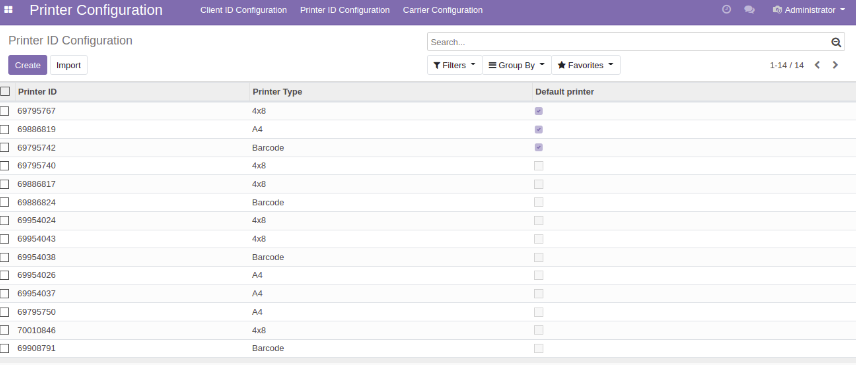860x365 pixels.
Task: Click A4 type in row 69886819
Action: pyautogui.click(x=257, y=129)
